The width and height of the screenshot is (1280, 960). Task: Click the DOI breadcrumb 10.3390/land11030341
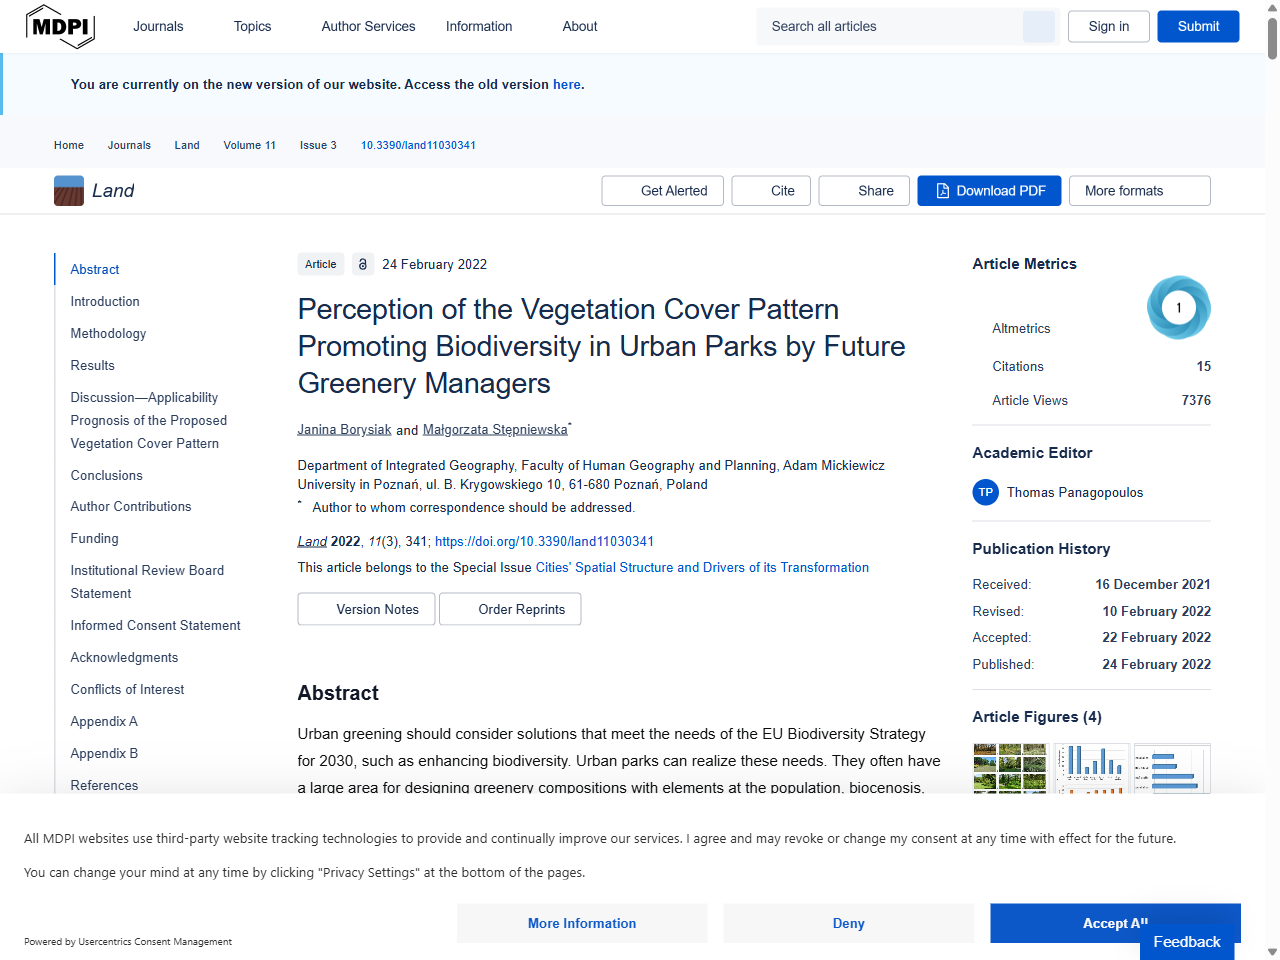(x=418, y=145)
